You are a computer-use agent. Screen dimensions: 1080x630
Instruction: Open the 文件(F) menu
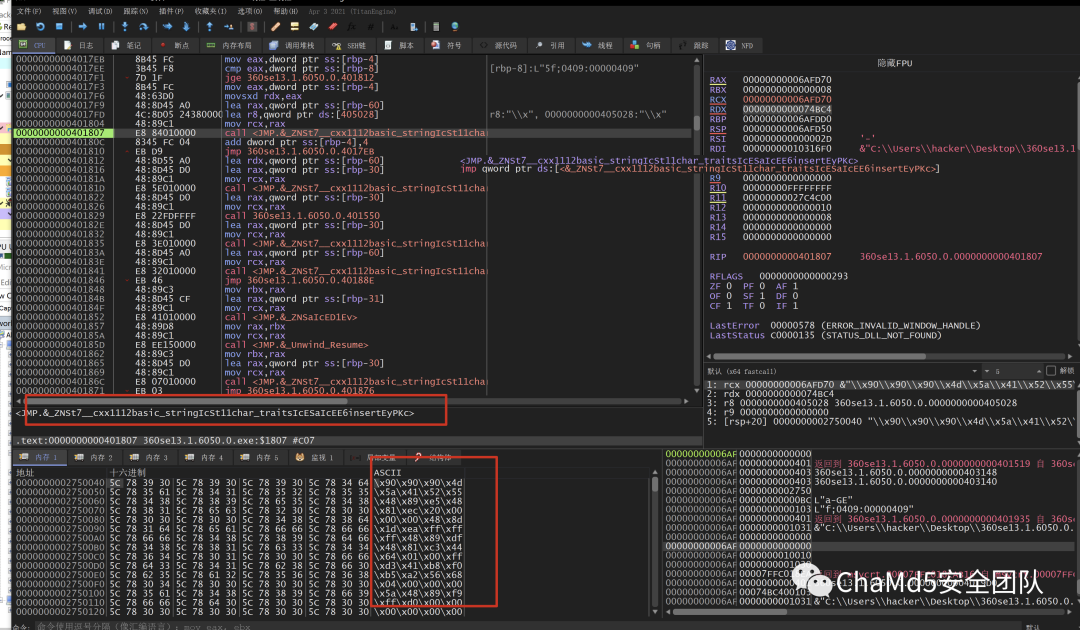coord(29,11)
